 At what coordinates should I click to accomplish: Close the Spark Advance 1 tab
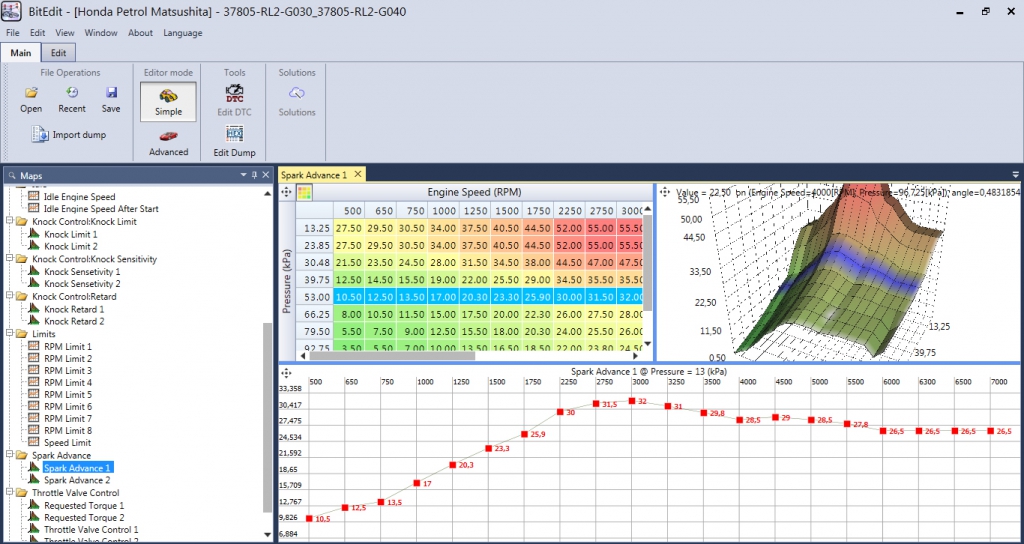357,174
